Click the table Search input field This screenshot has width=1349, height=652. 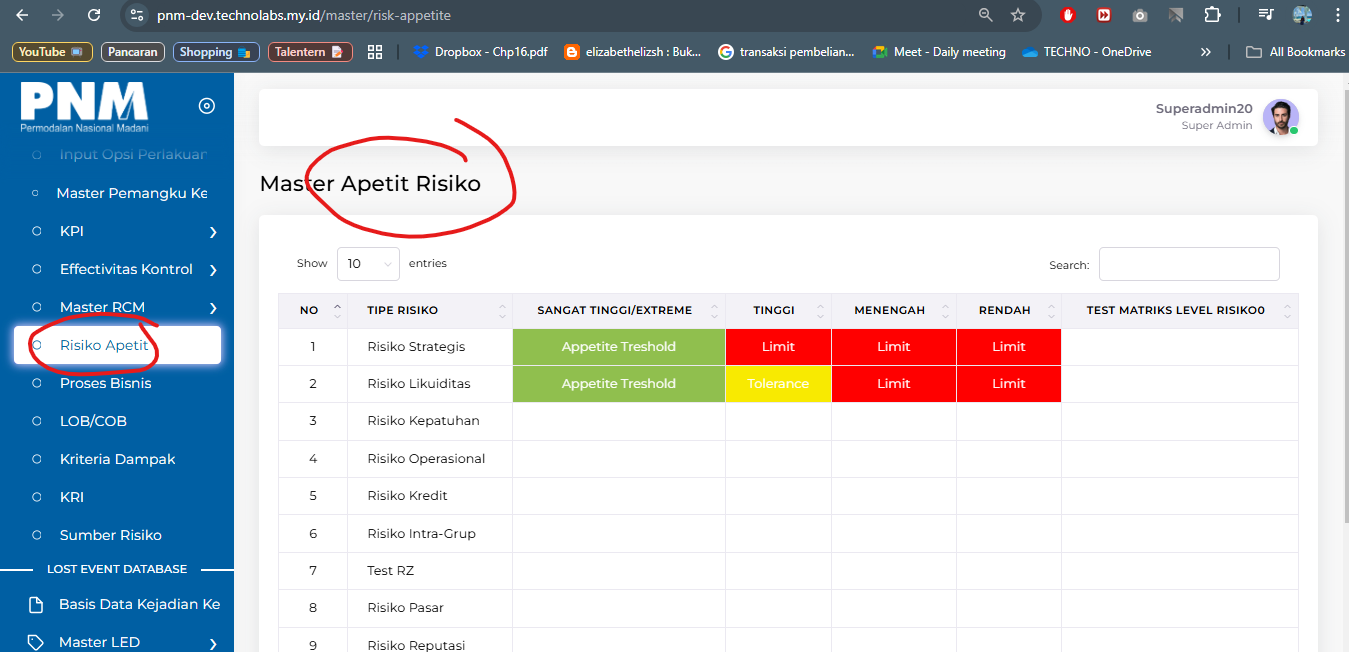point(1188,264)
